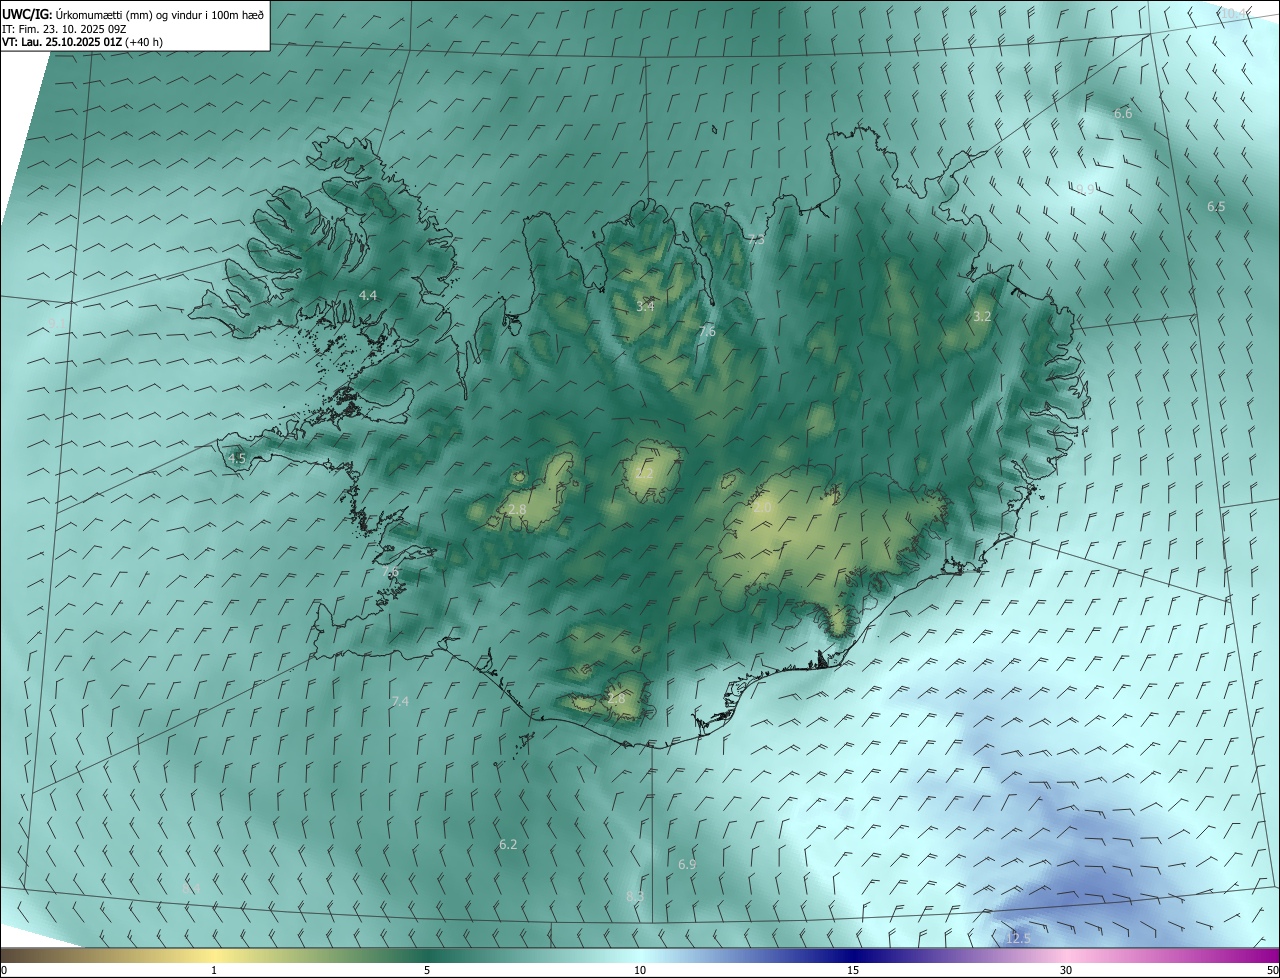Viewport: 1280px width, 978px height.
Task: Click the 15 tick on the color scale
Action: pyautogui.click(x=853, y=970)
